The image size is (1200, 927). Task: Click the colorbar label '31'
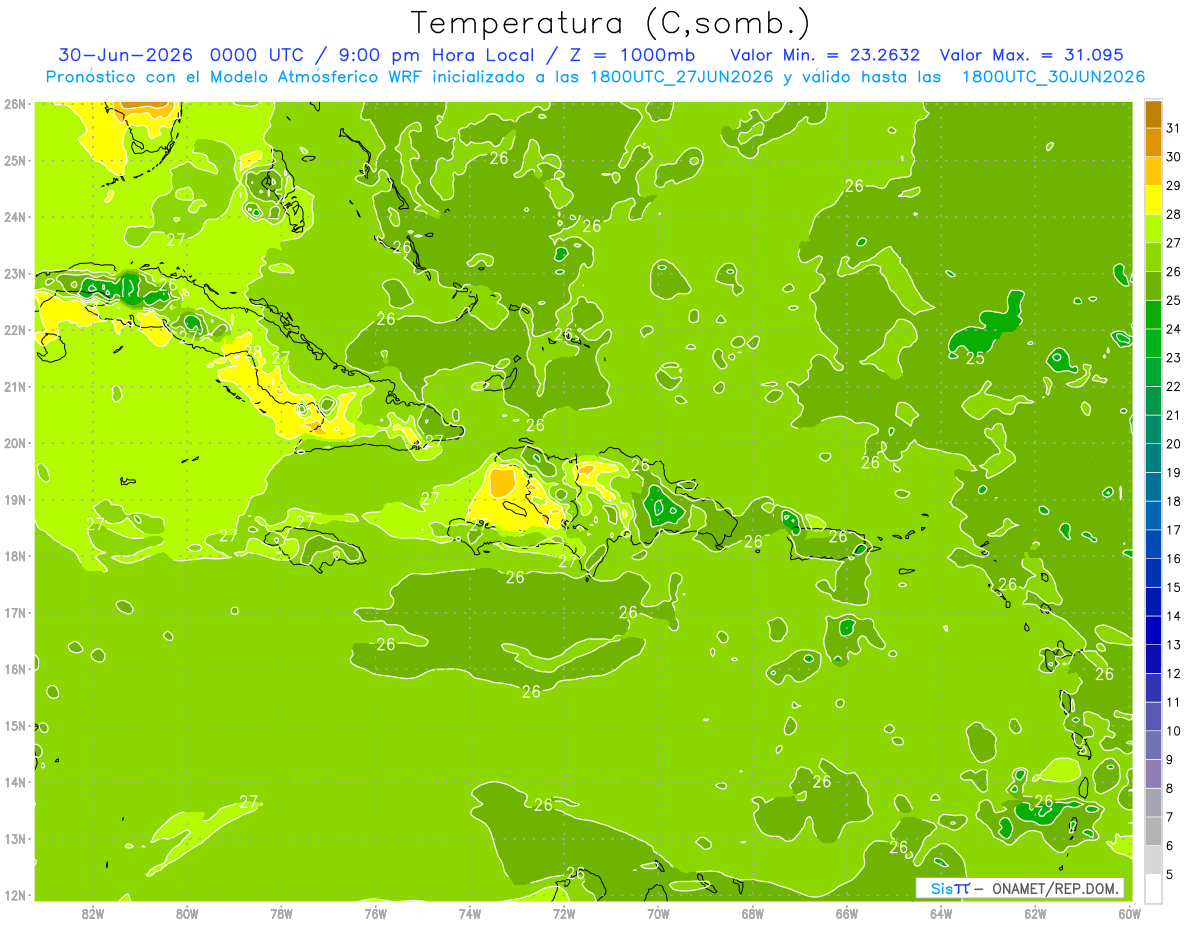pyautogui.click(x=1174, y=128)
